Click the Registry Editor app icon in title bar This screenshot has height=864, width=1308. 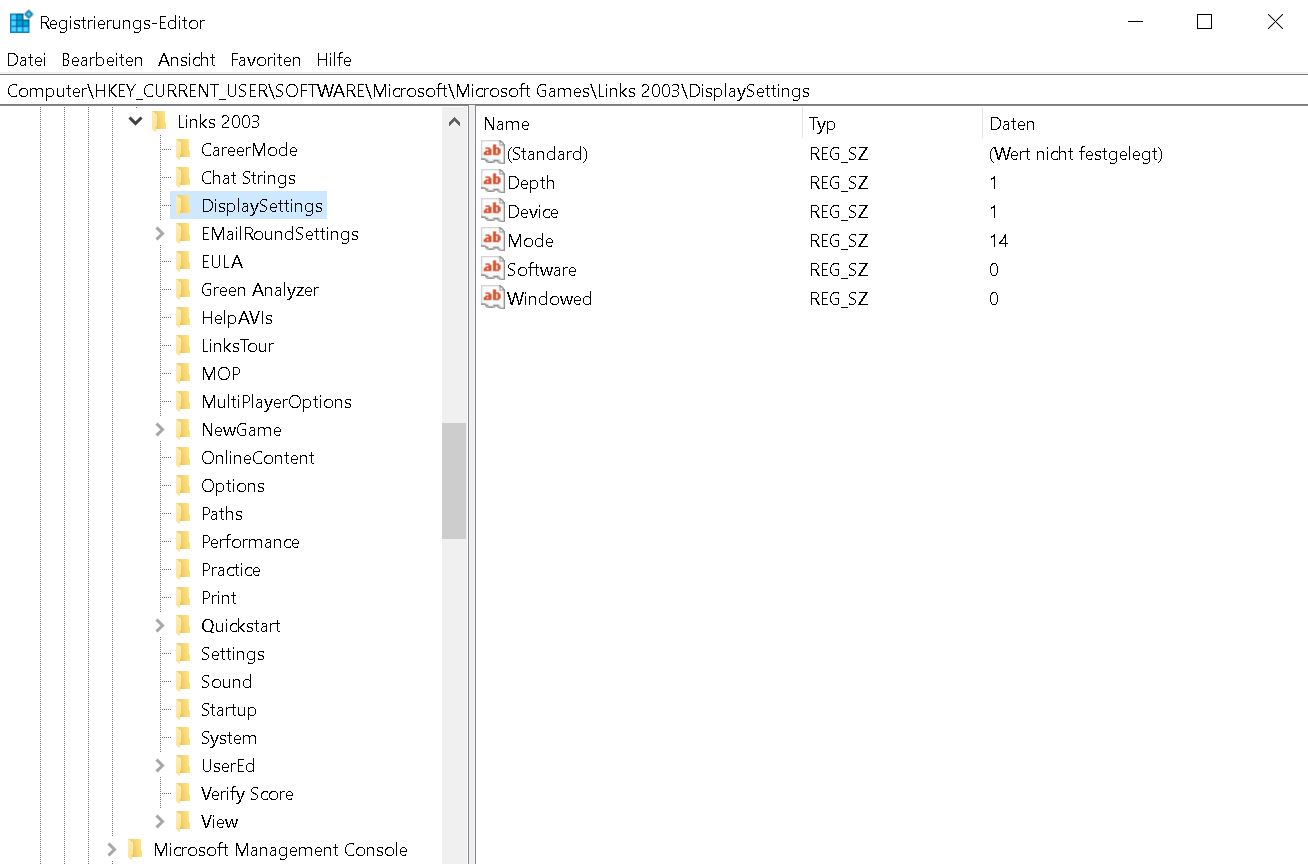(20, 22)
